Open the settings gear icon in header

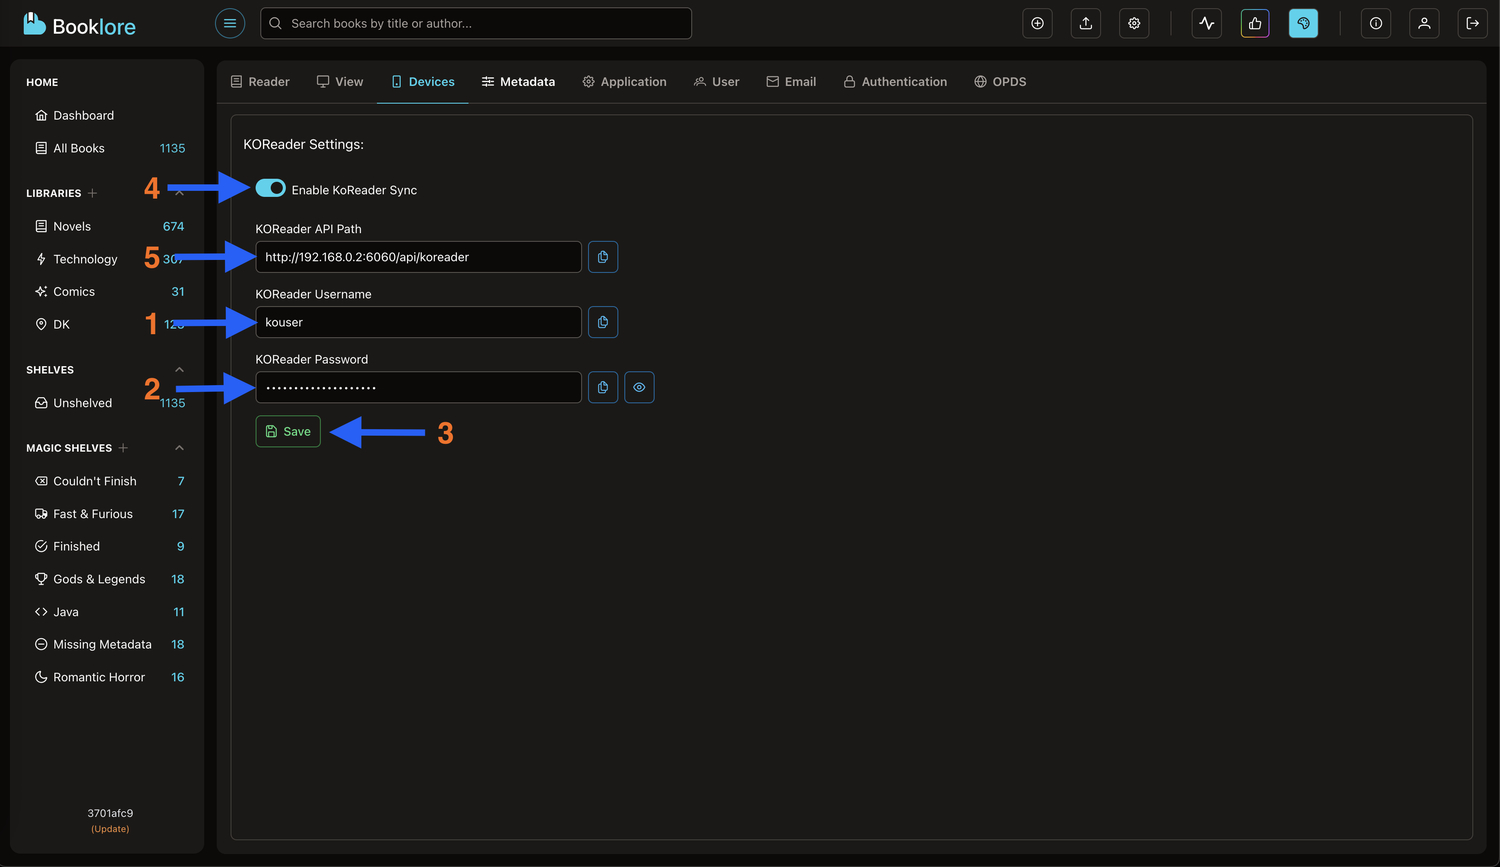click(1134, 23)
